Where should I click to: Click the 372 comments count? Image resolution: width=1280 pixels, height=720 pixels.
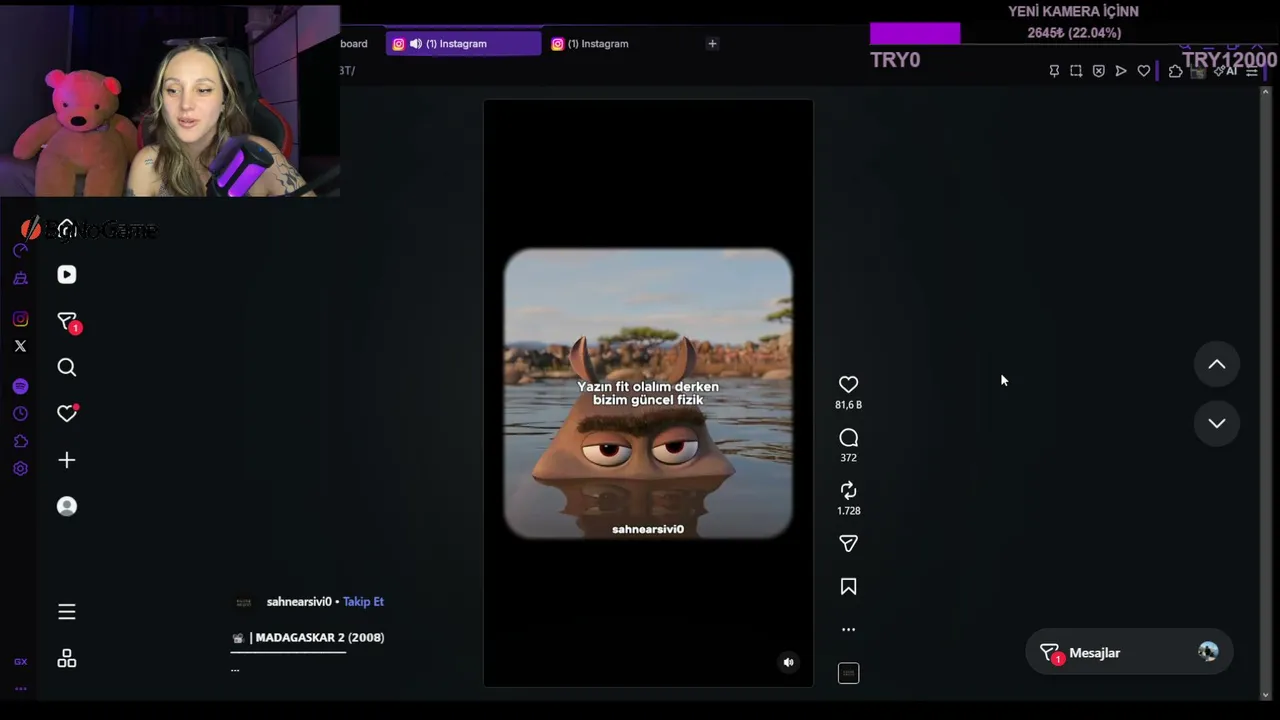click(848, 458)
